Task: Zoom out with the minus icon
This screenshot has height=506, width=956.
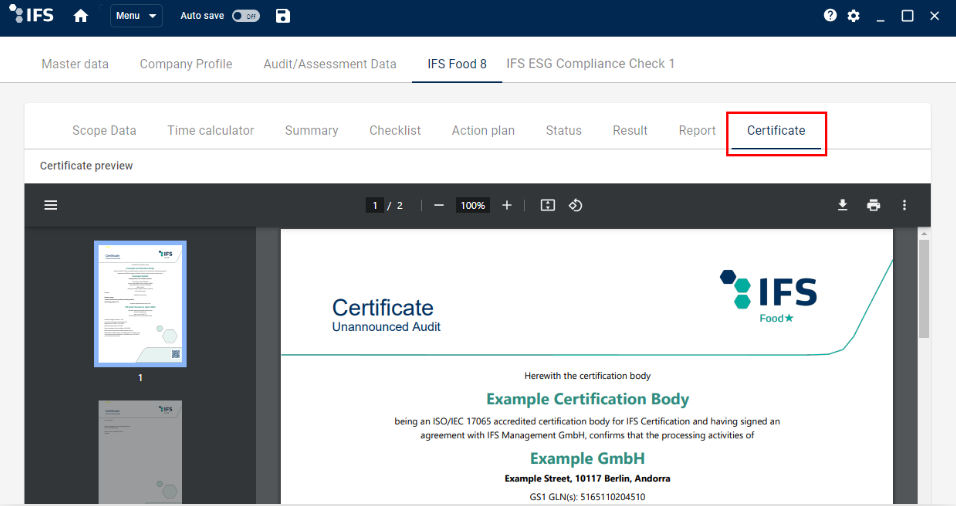Action: click(439, 205)
